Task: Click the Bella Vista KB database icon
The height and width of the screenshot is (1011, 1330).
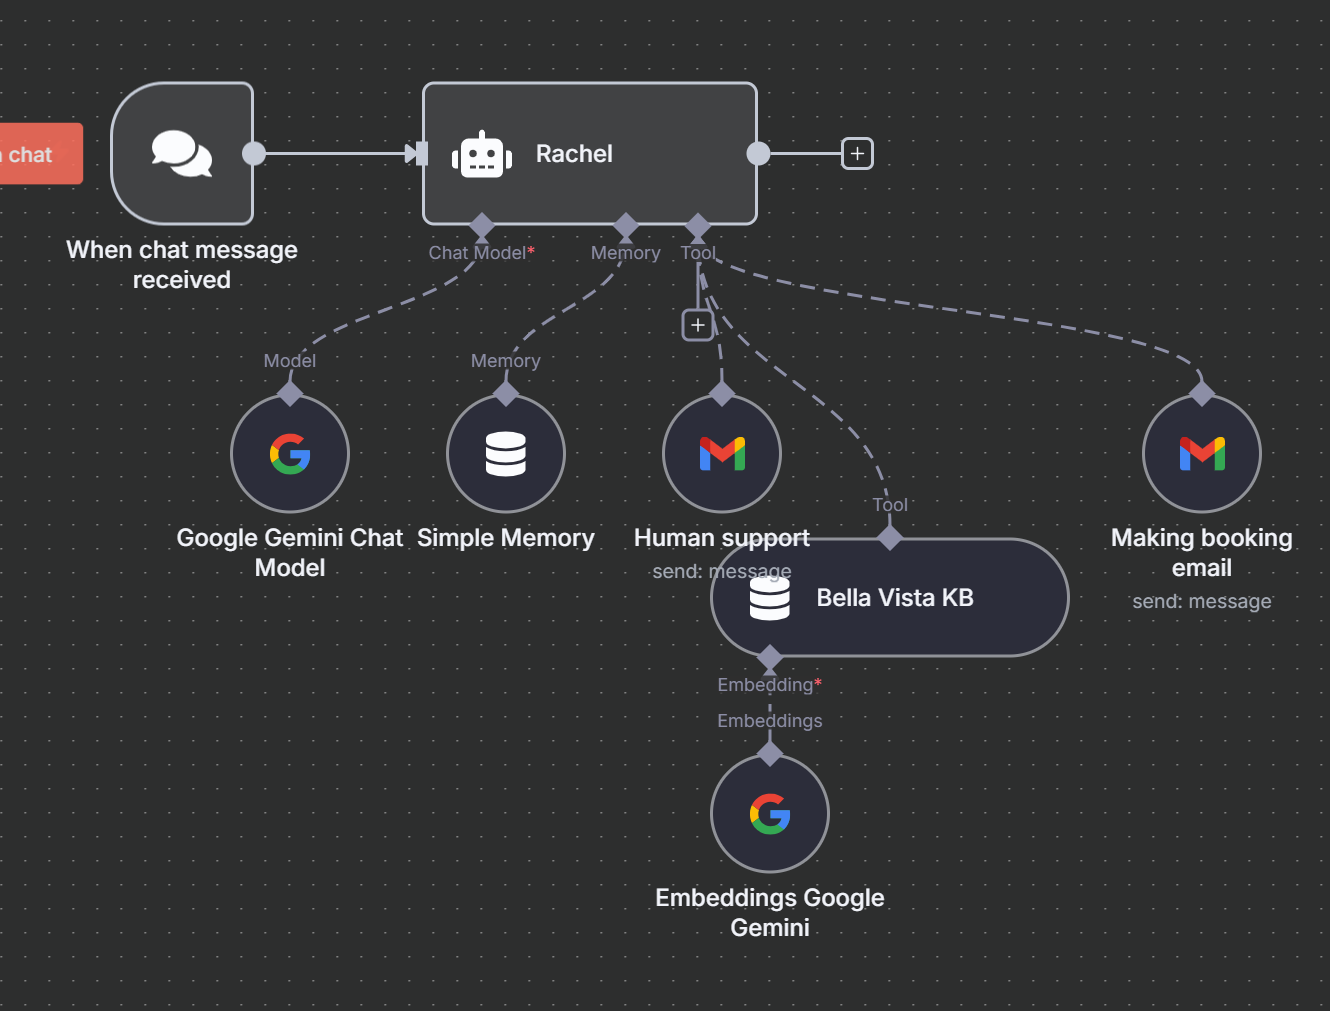Action: [x=770, y=598]
